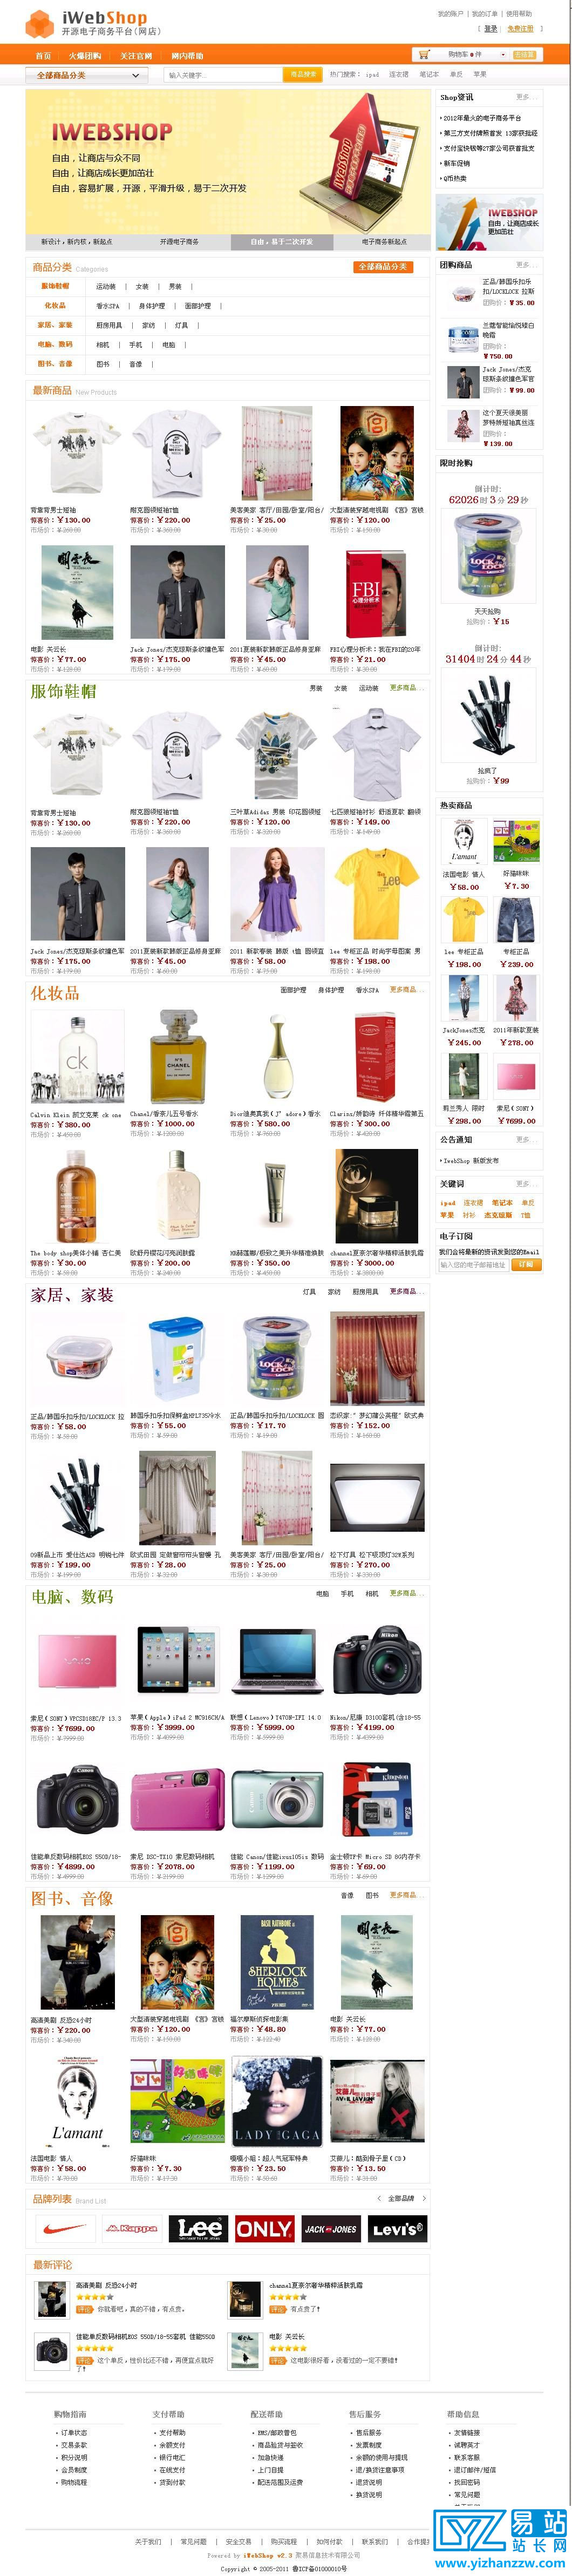The image size is (572, 2576).
Task: Select the Levi's brand logo
Action: pos(398,2228)
